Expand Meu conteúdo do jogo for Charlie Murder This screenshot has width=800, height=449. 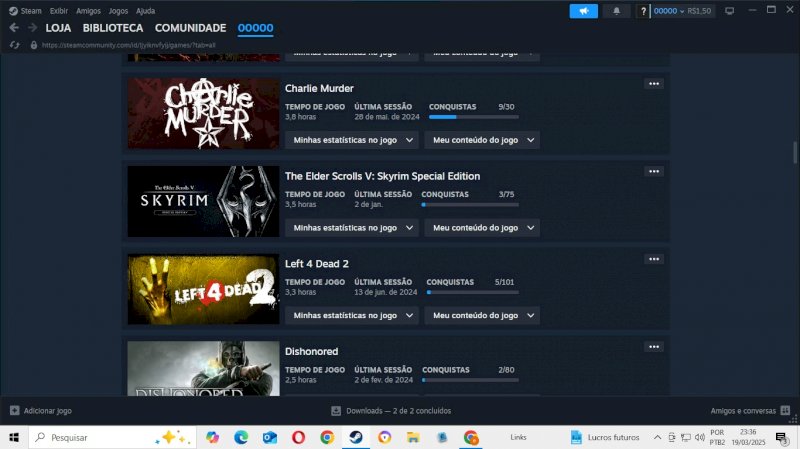click(482, 140)
